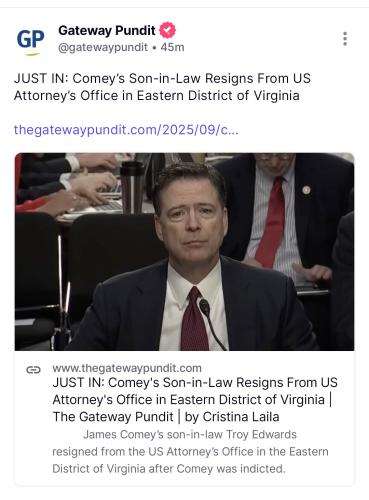Open the link card headline by Cristina Laila
369x500 pixels.
click(x=195, y=400)
